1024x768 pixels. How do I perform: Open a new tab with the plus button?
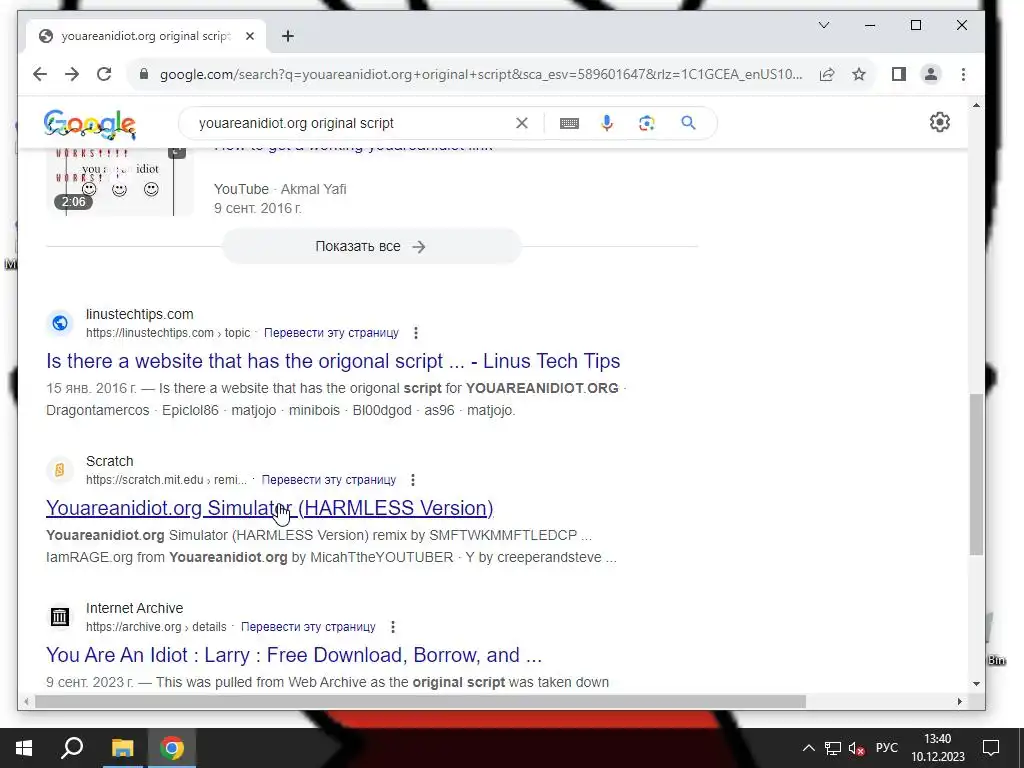288,36
